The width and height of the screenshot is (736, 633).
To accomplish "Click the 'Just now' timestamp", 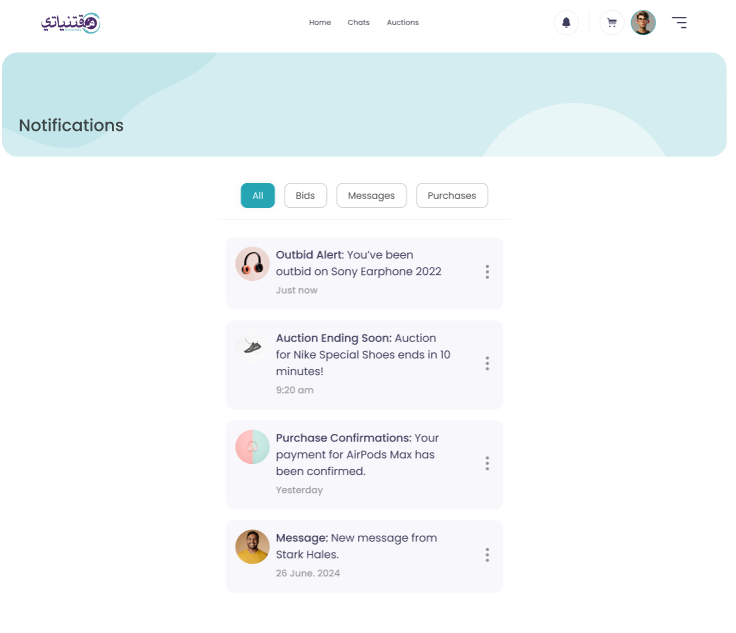I will [297, 290].
